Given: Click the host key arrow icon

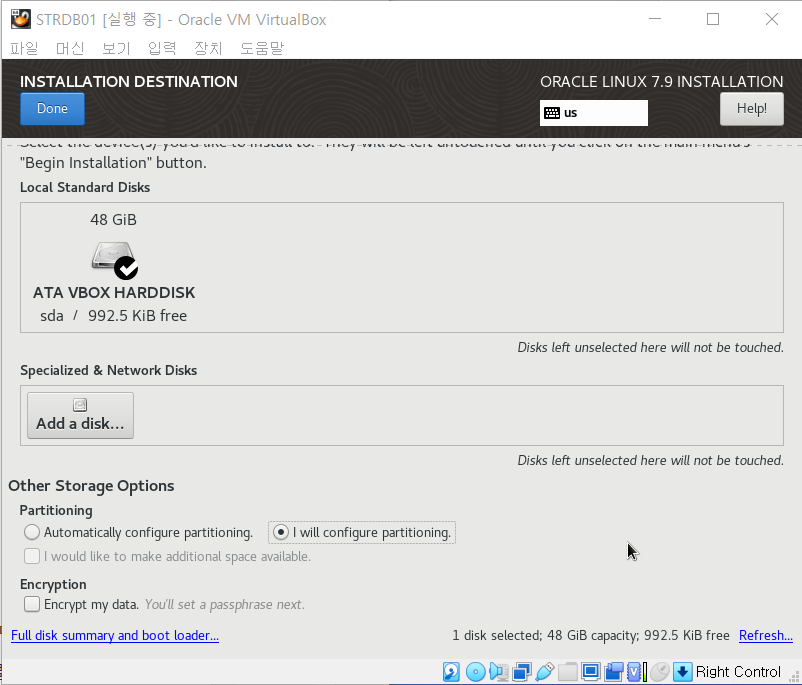Looking at the screenshot, I should (682, 672).
